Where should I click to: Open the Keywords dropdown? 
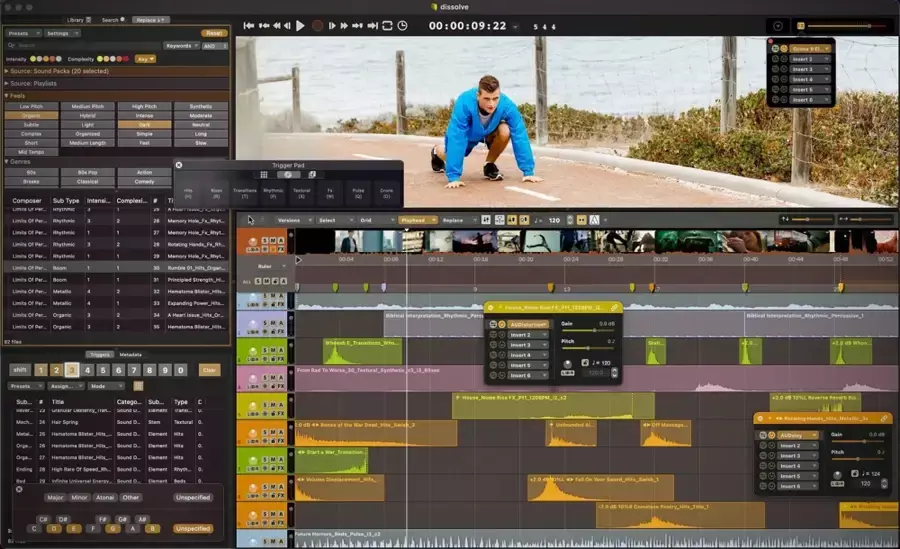183,45
